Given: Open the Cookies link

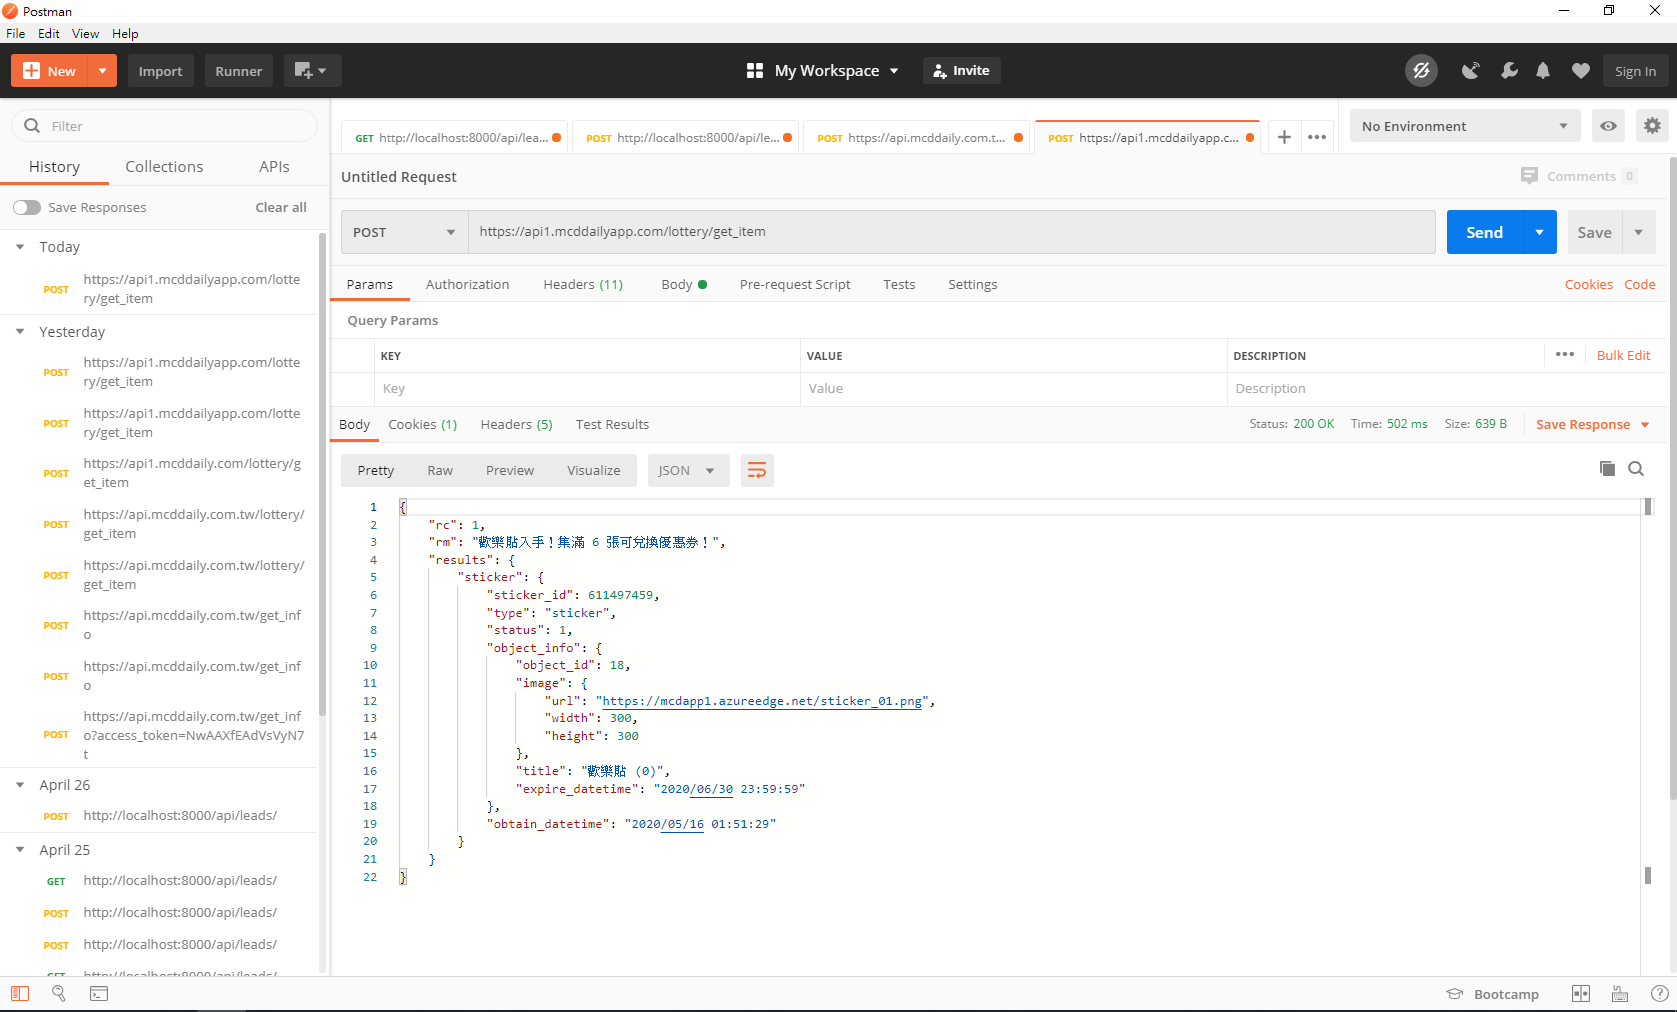Looking at the screenshot, I should (x=1588, y=284).
